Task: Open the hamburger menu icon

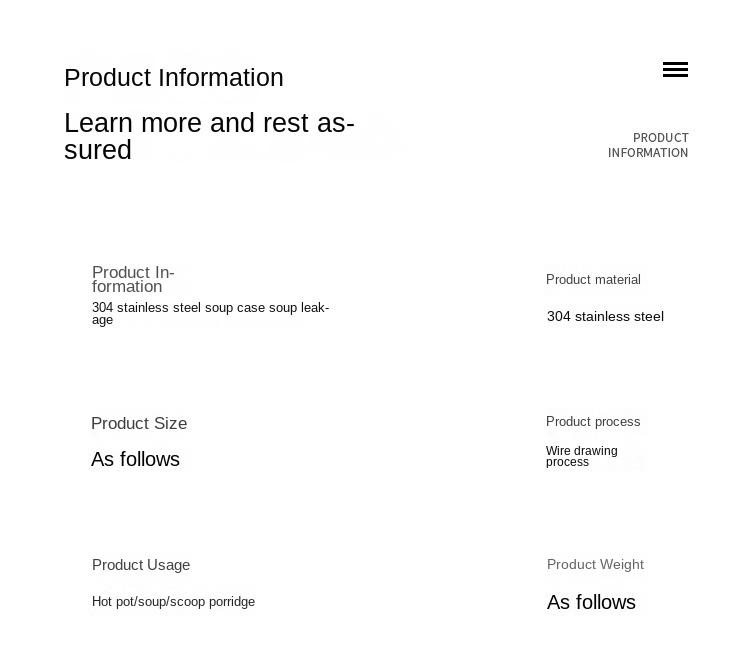Action: tap(675, 69)
